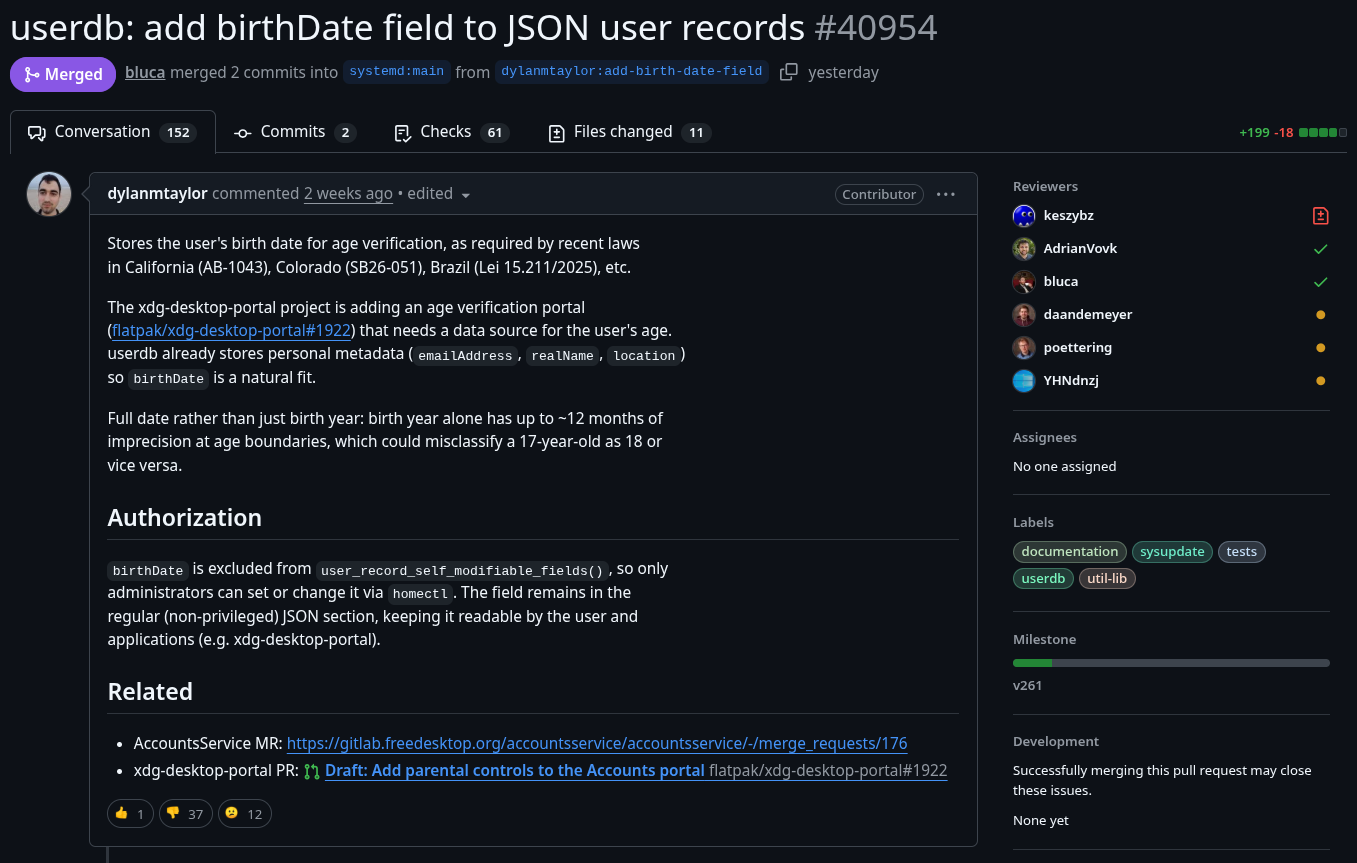Toggle the confused face reaction

tap(244, 813)
